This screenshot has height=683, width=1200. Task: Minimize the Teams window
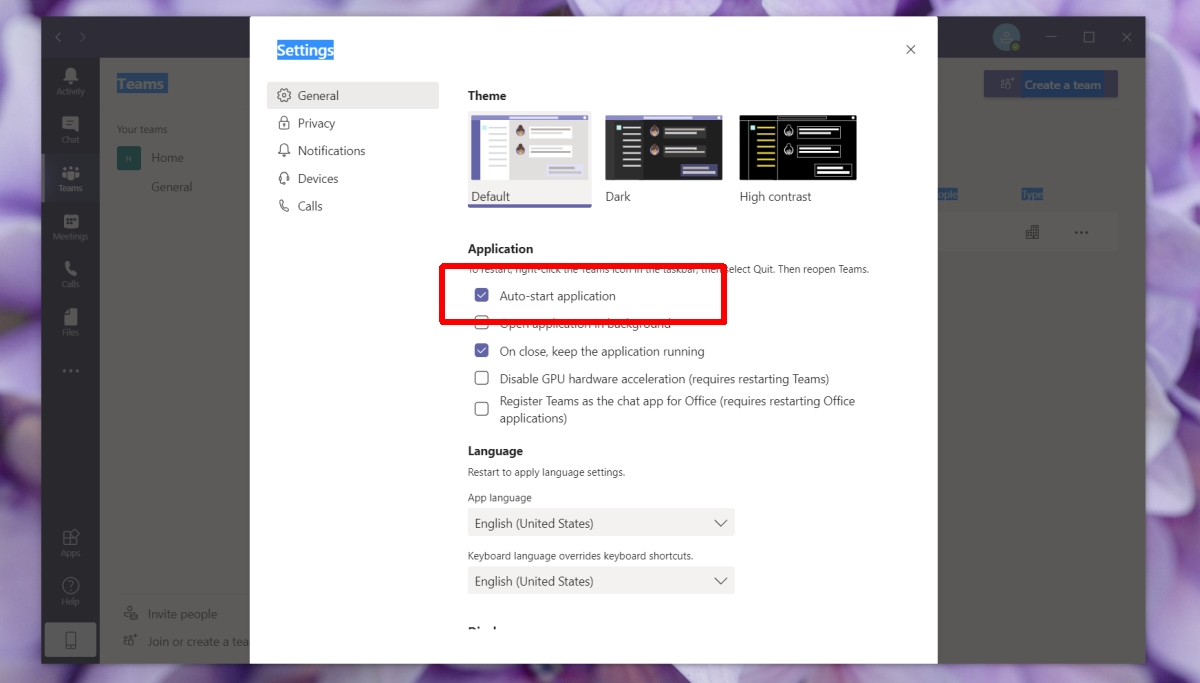1052,37
